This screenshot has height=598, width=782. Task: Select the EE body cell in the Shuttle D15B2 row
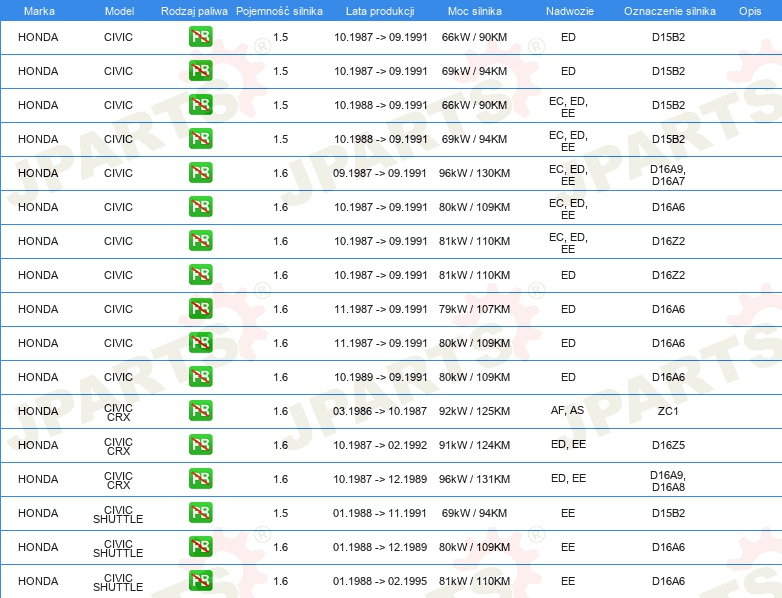point(568,513)
